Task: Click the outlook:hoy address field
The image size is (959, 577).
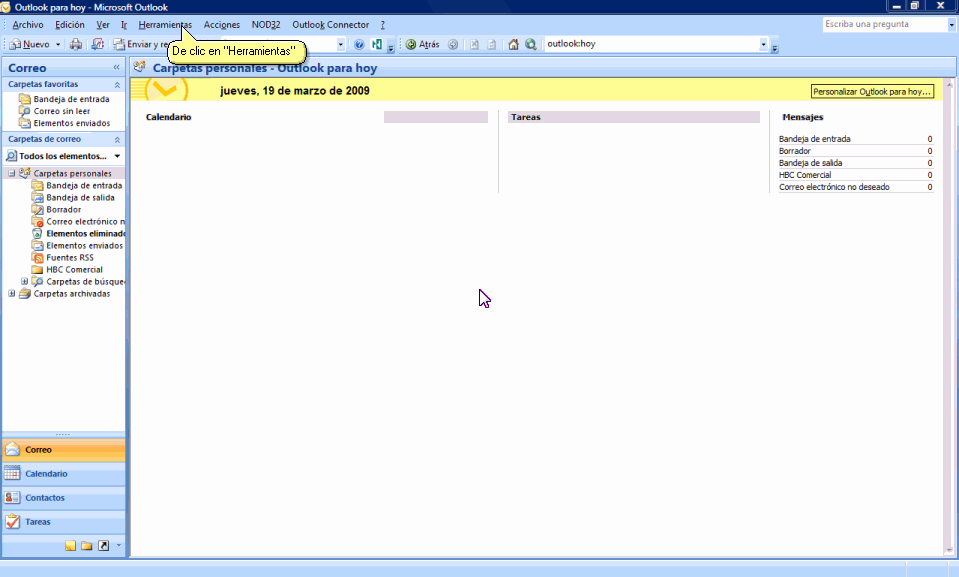Action: click(651, 44)
